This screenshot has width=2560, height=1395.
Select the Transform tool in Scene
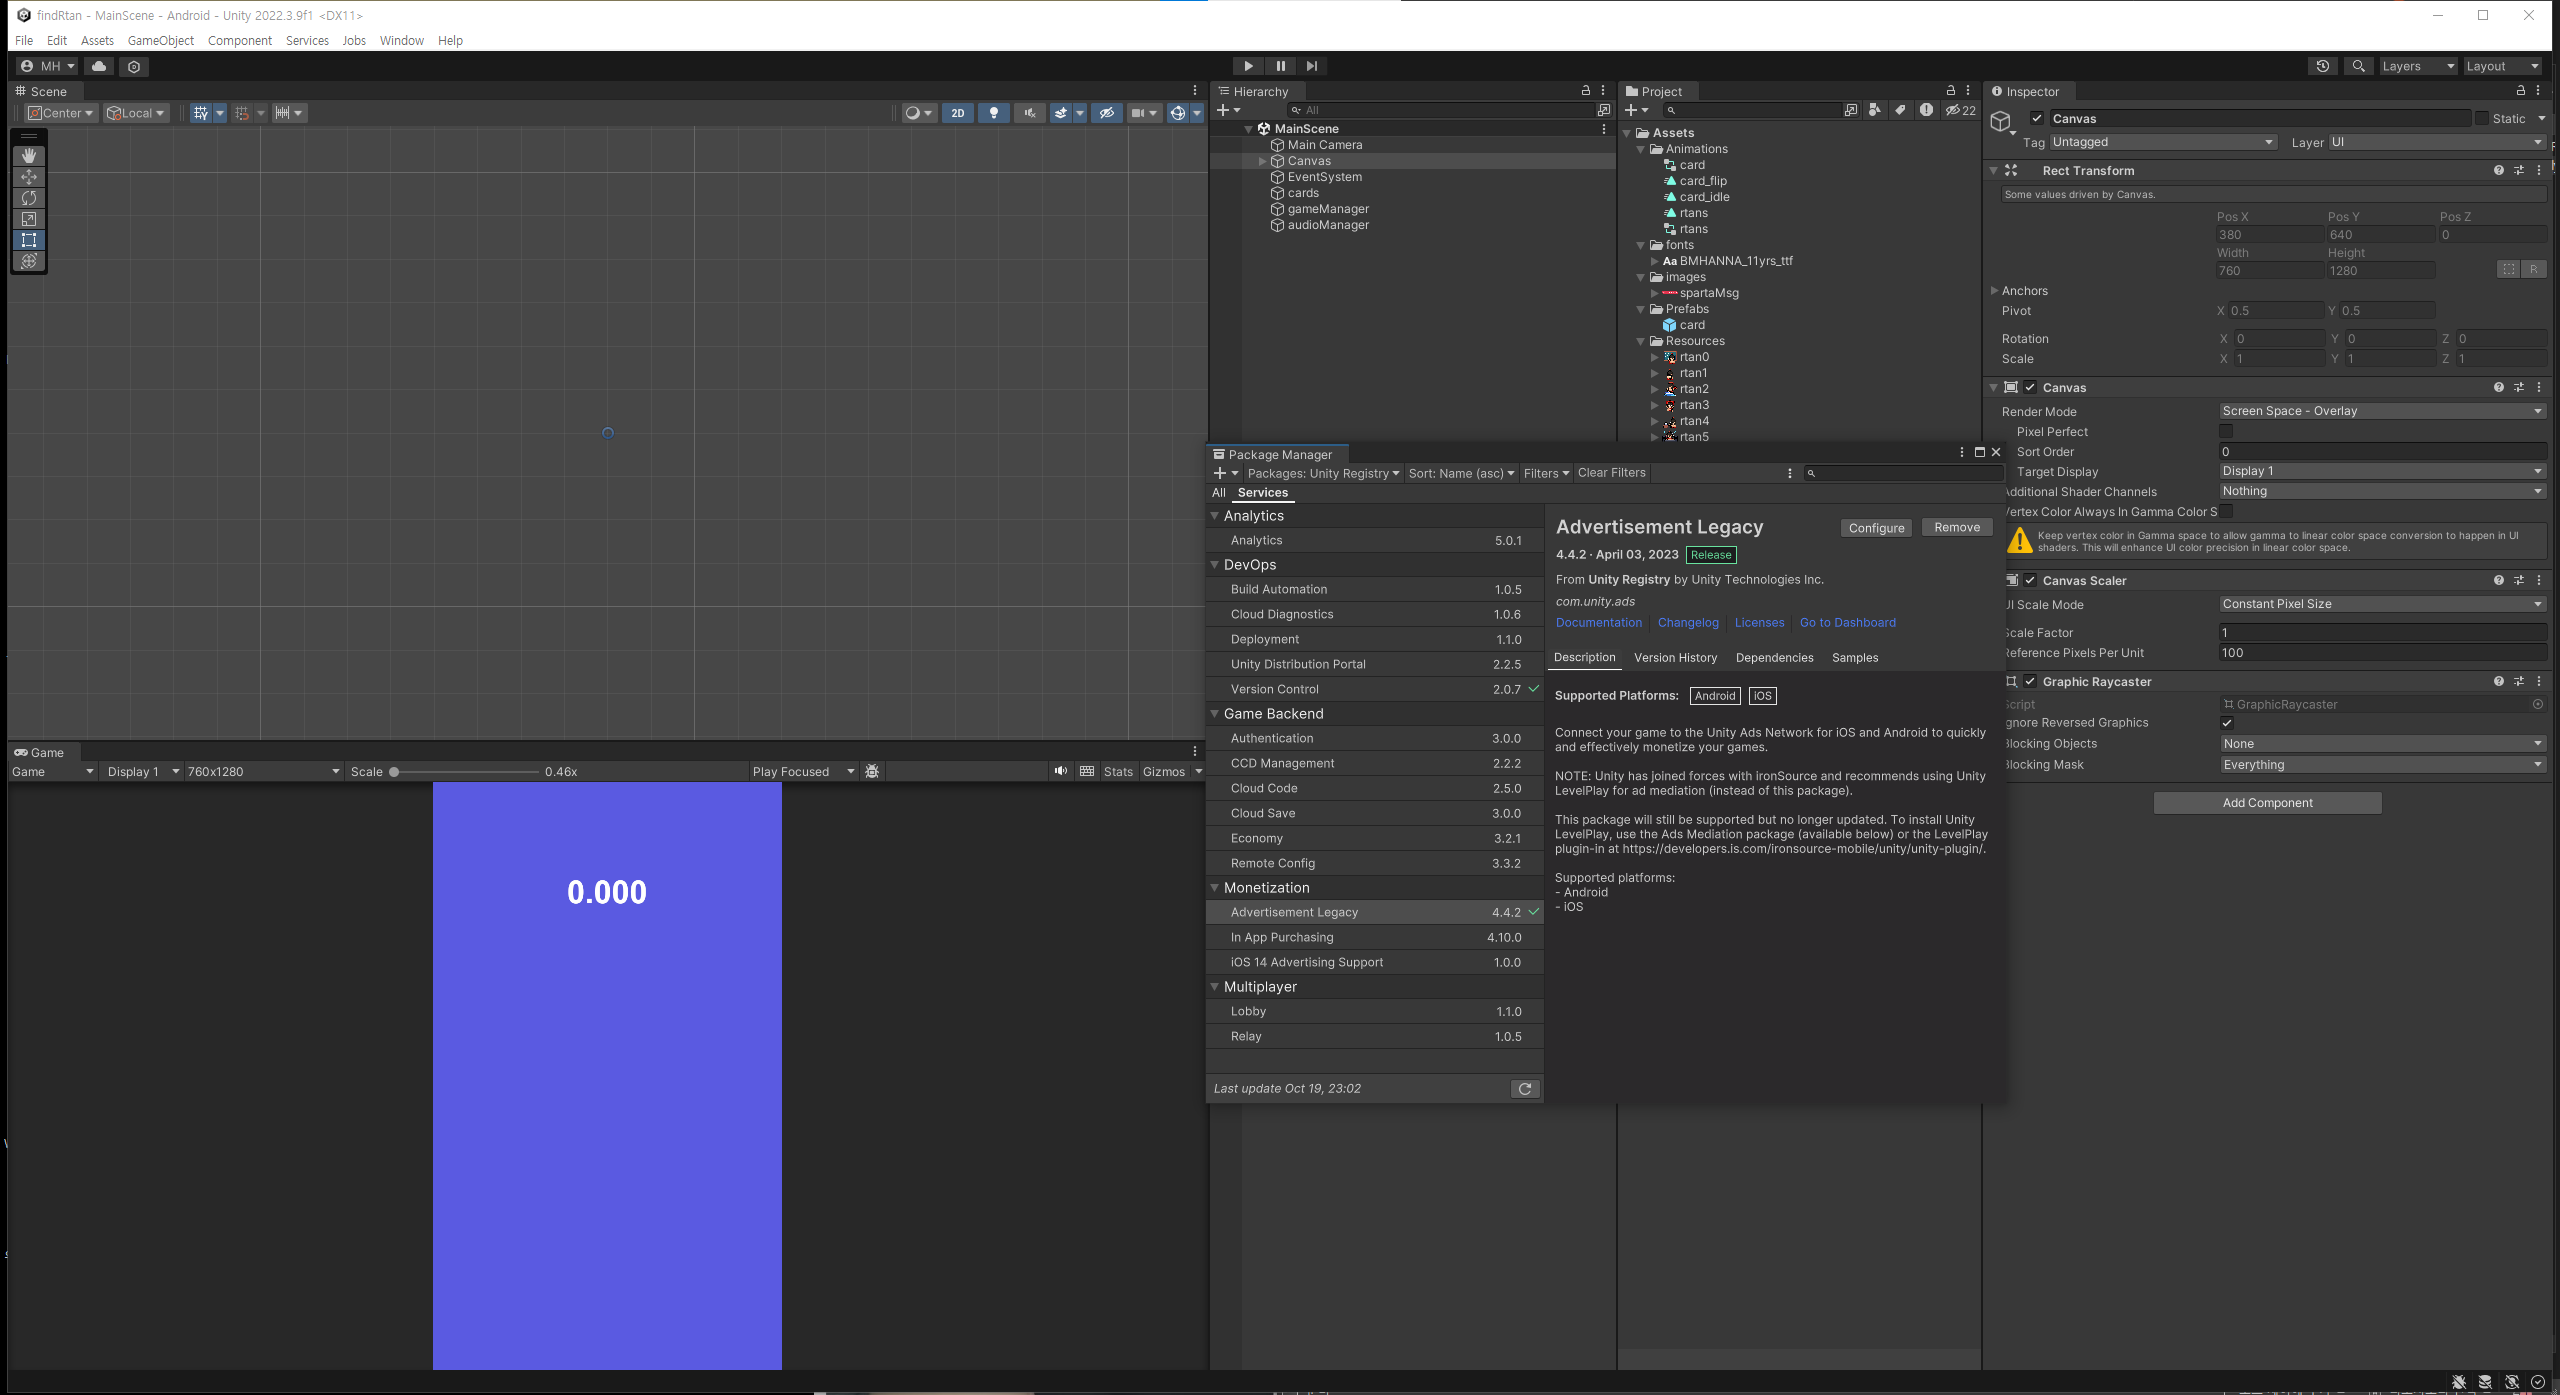(29, 261)
